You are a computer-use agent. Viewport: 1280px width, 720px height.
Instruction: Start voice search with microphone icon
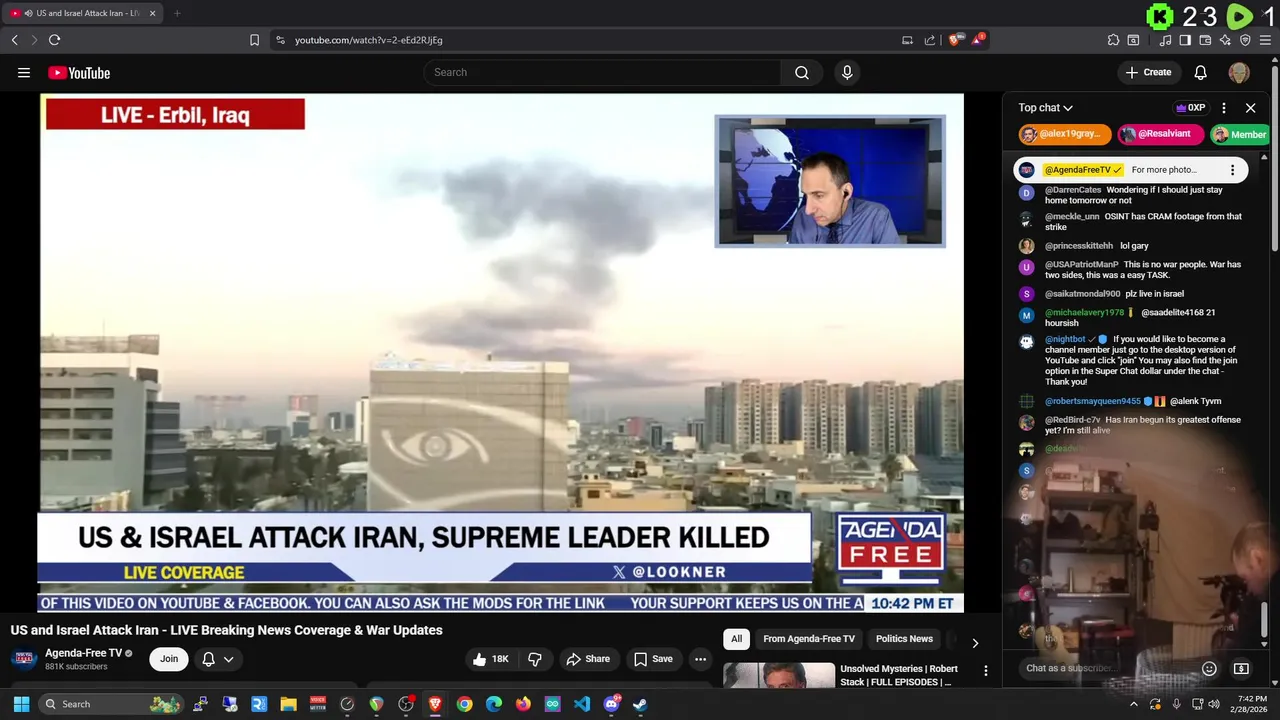click(847, 72)
